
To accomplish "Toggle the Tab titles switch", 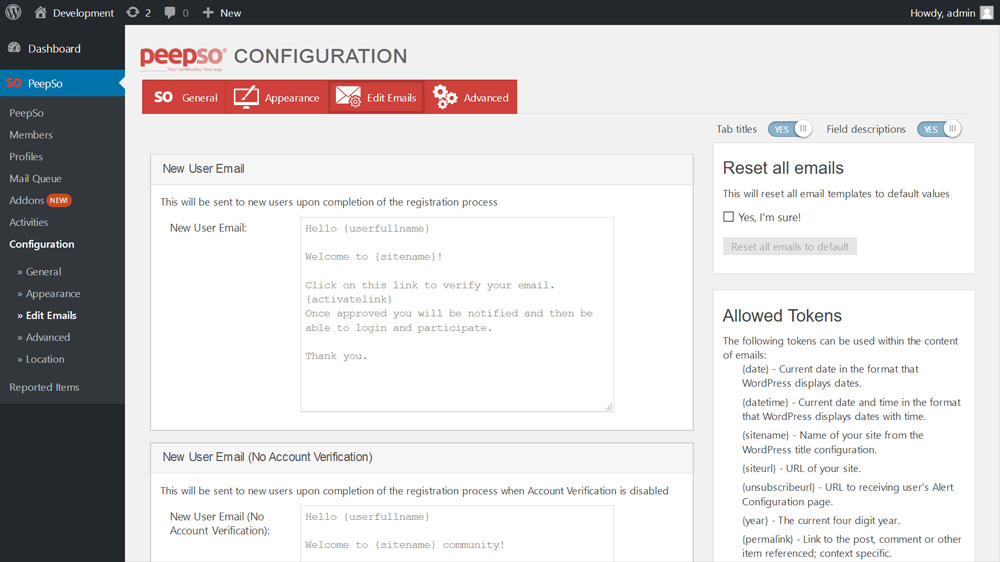I will point(790,129).
